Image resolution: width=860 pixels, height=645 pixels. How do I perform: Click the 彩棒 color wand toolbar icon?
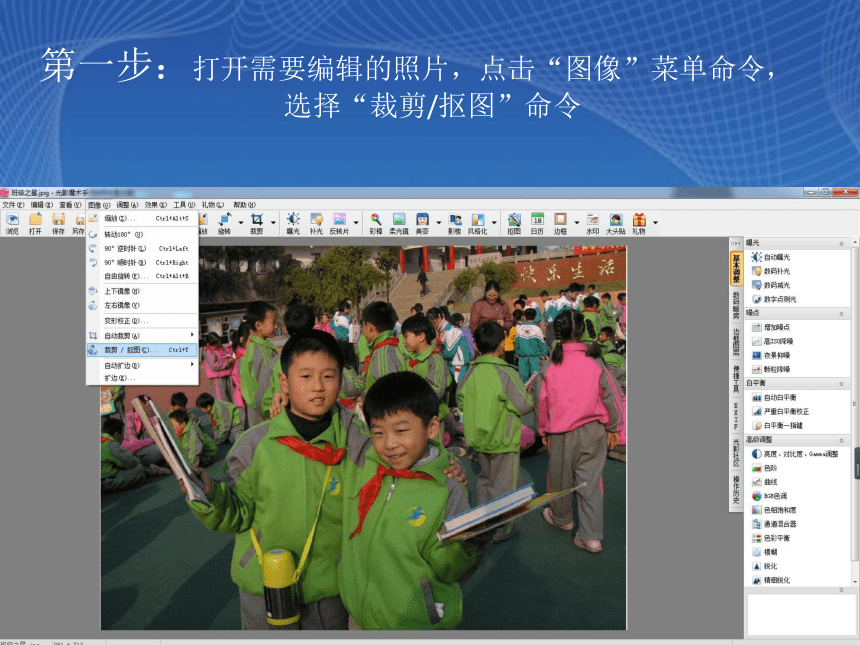376,223
